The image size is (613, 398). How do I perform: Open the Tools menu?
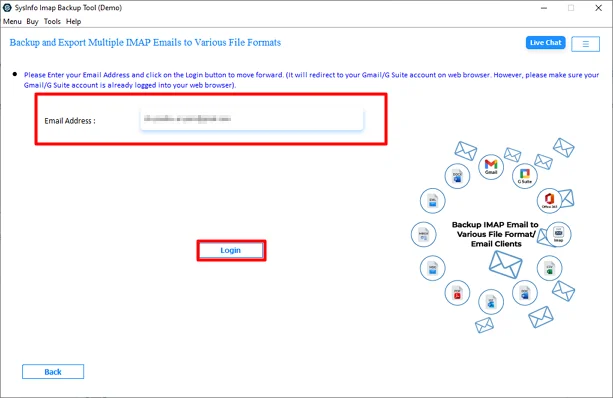click(x=52, y=22)
